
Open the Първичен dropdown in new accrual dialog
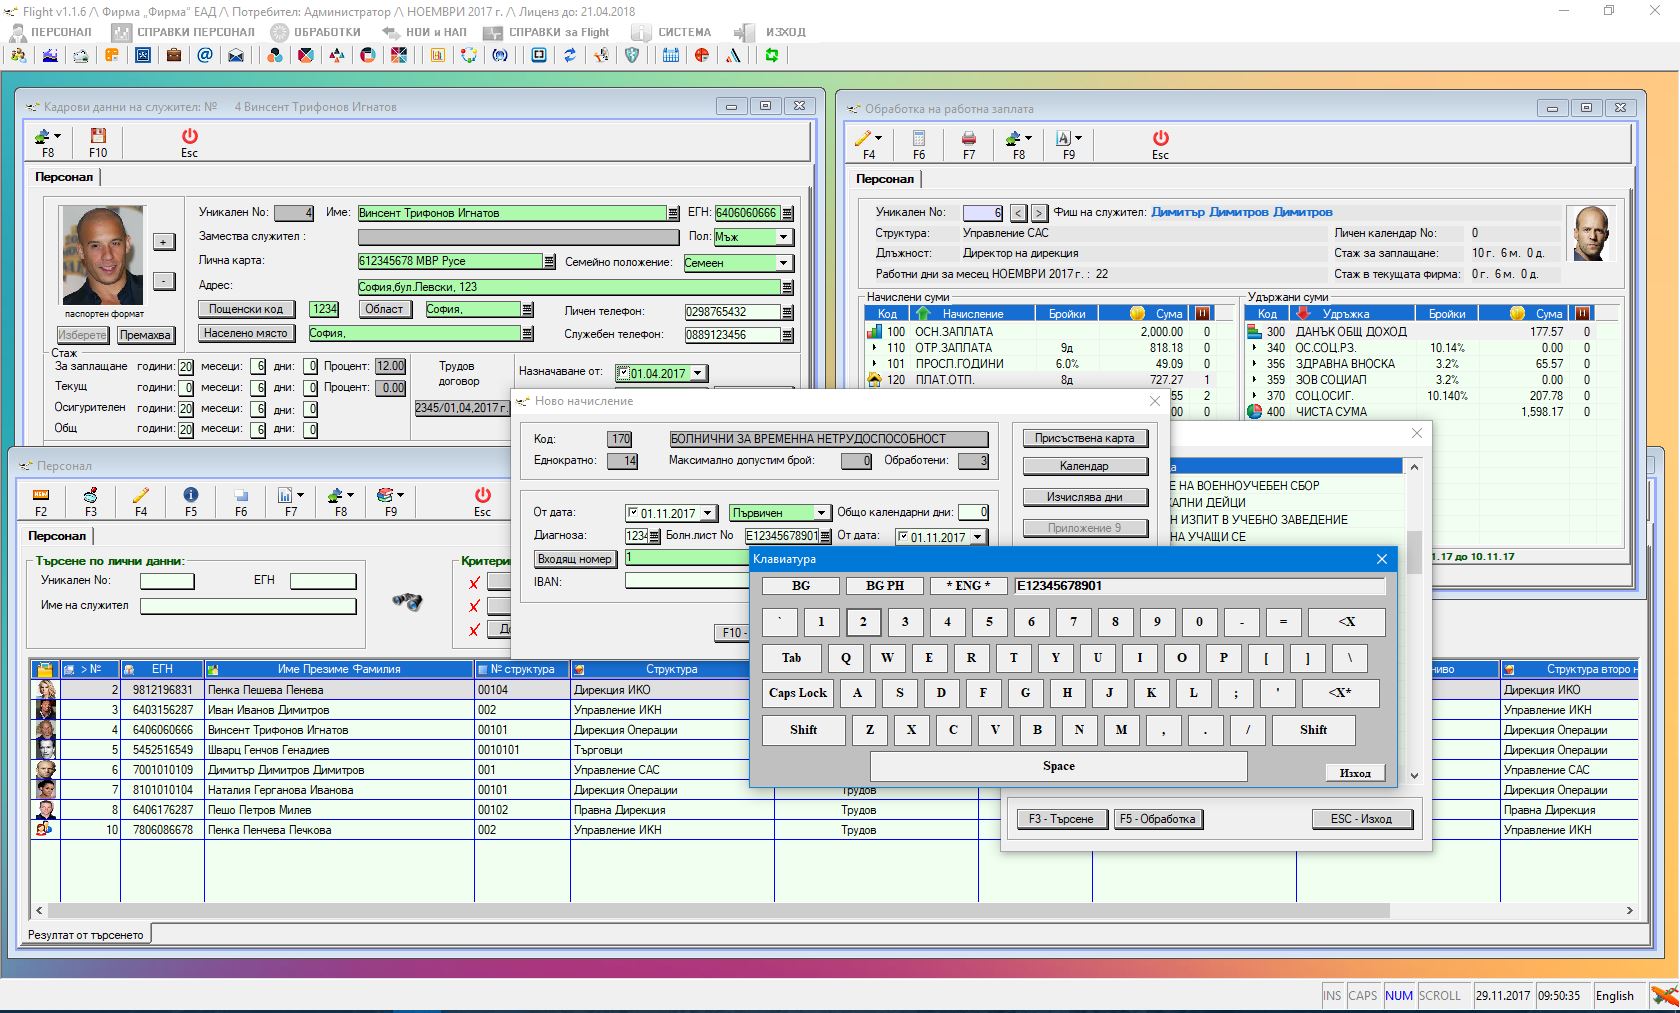pyautogui.click(x=822, y=513)
